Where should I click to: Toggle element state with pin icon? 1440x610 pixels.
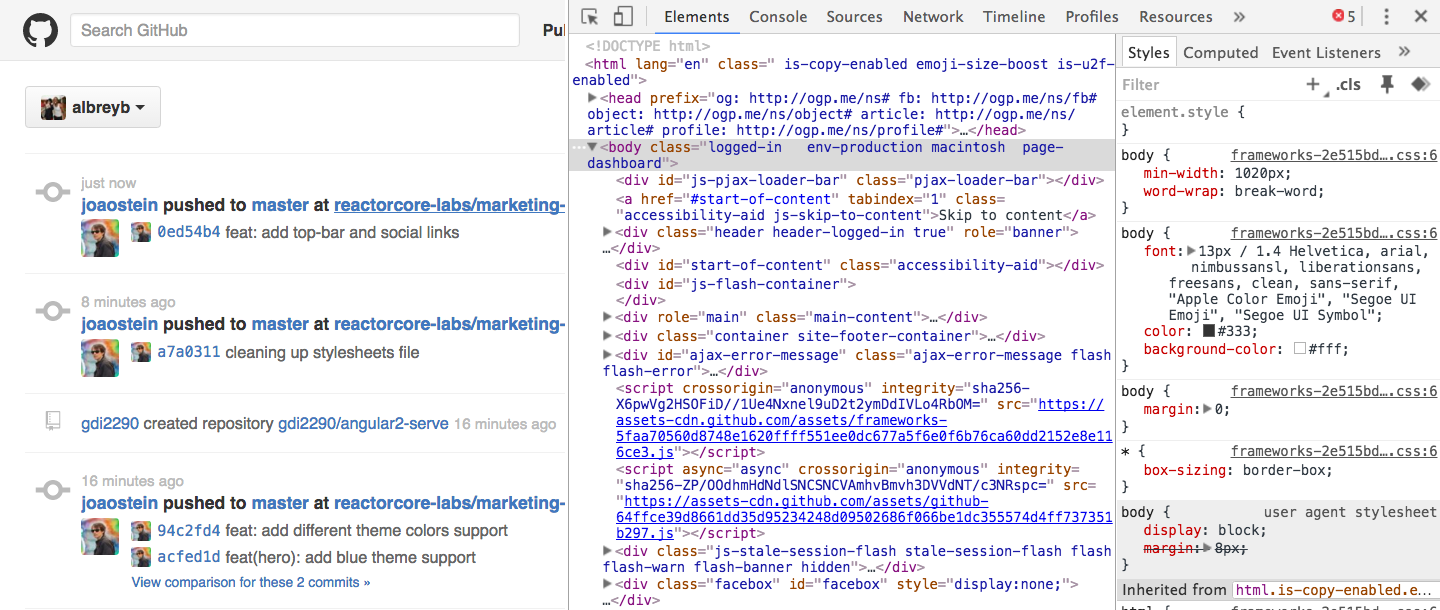click(1387, 85)
